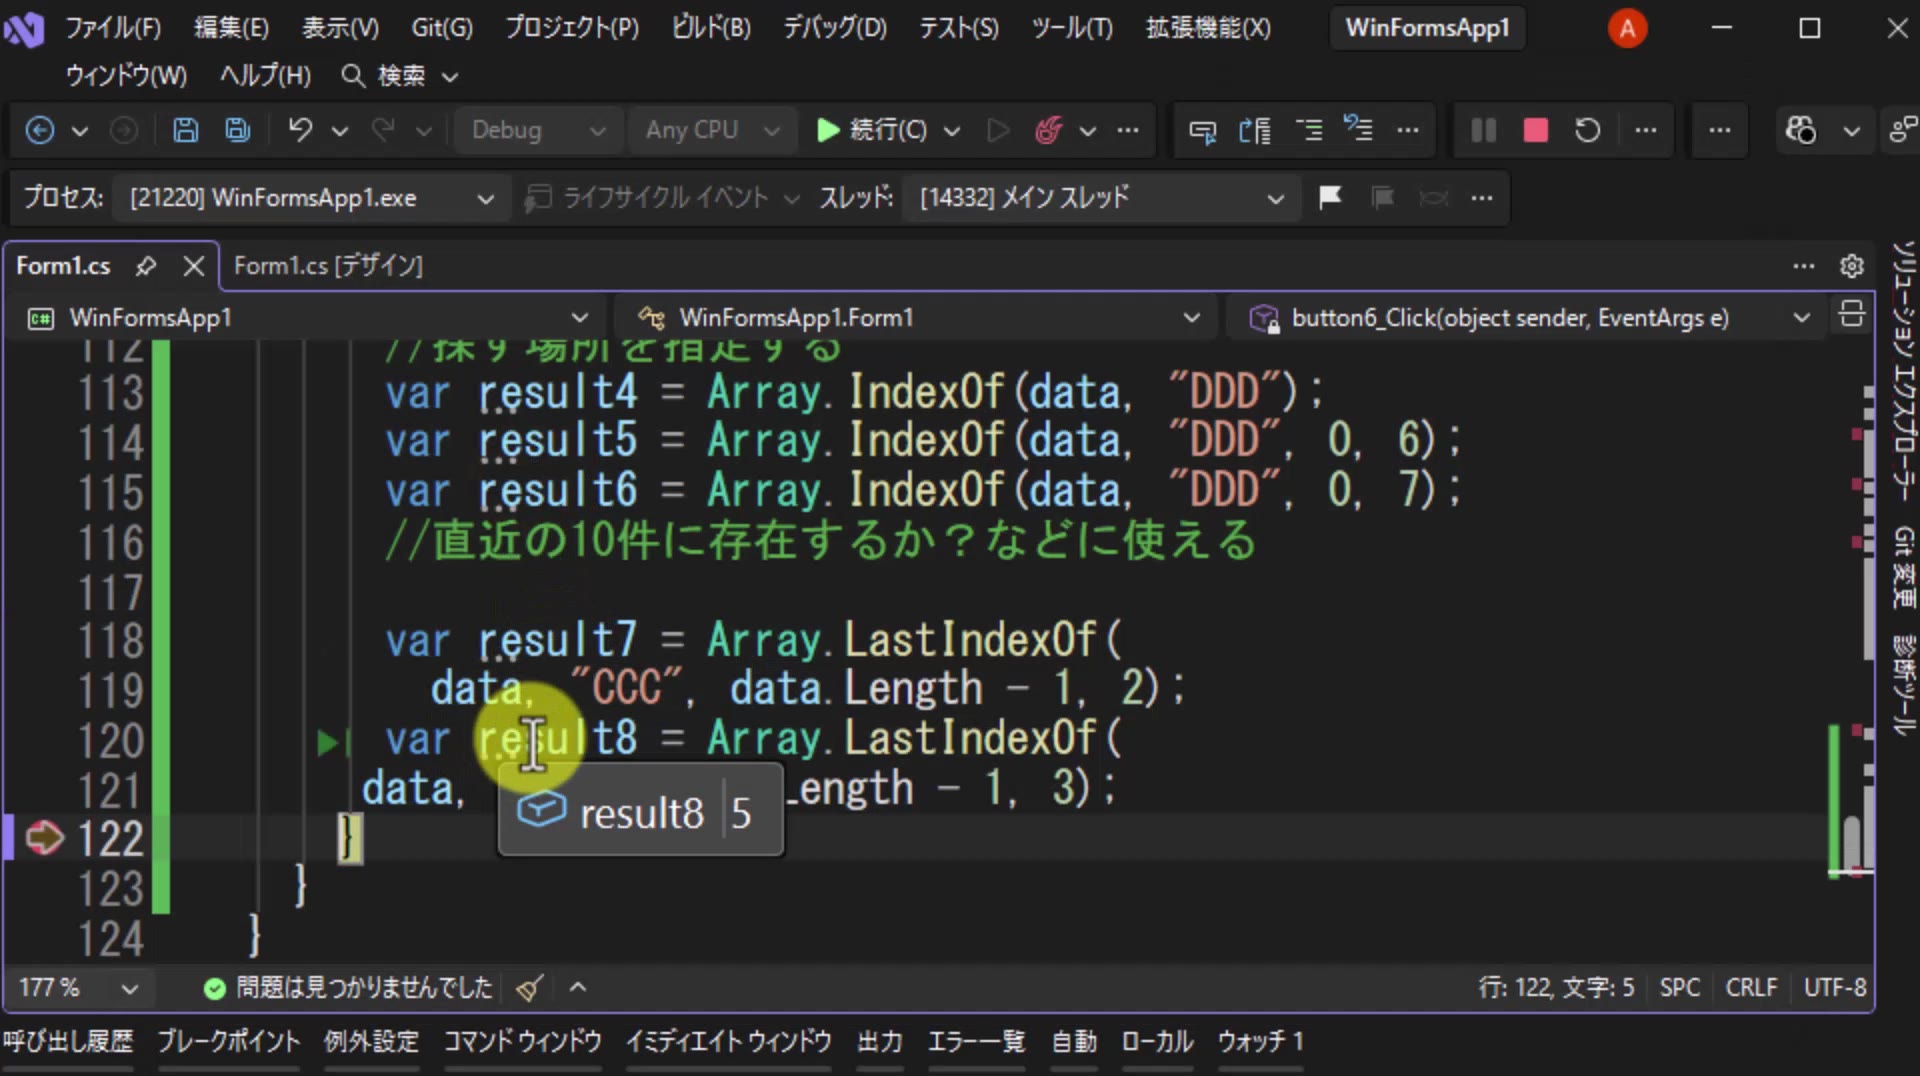
Task: Open the ブレークポイント panel tab
Action: 229,1042
